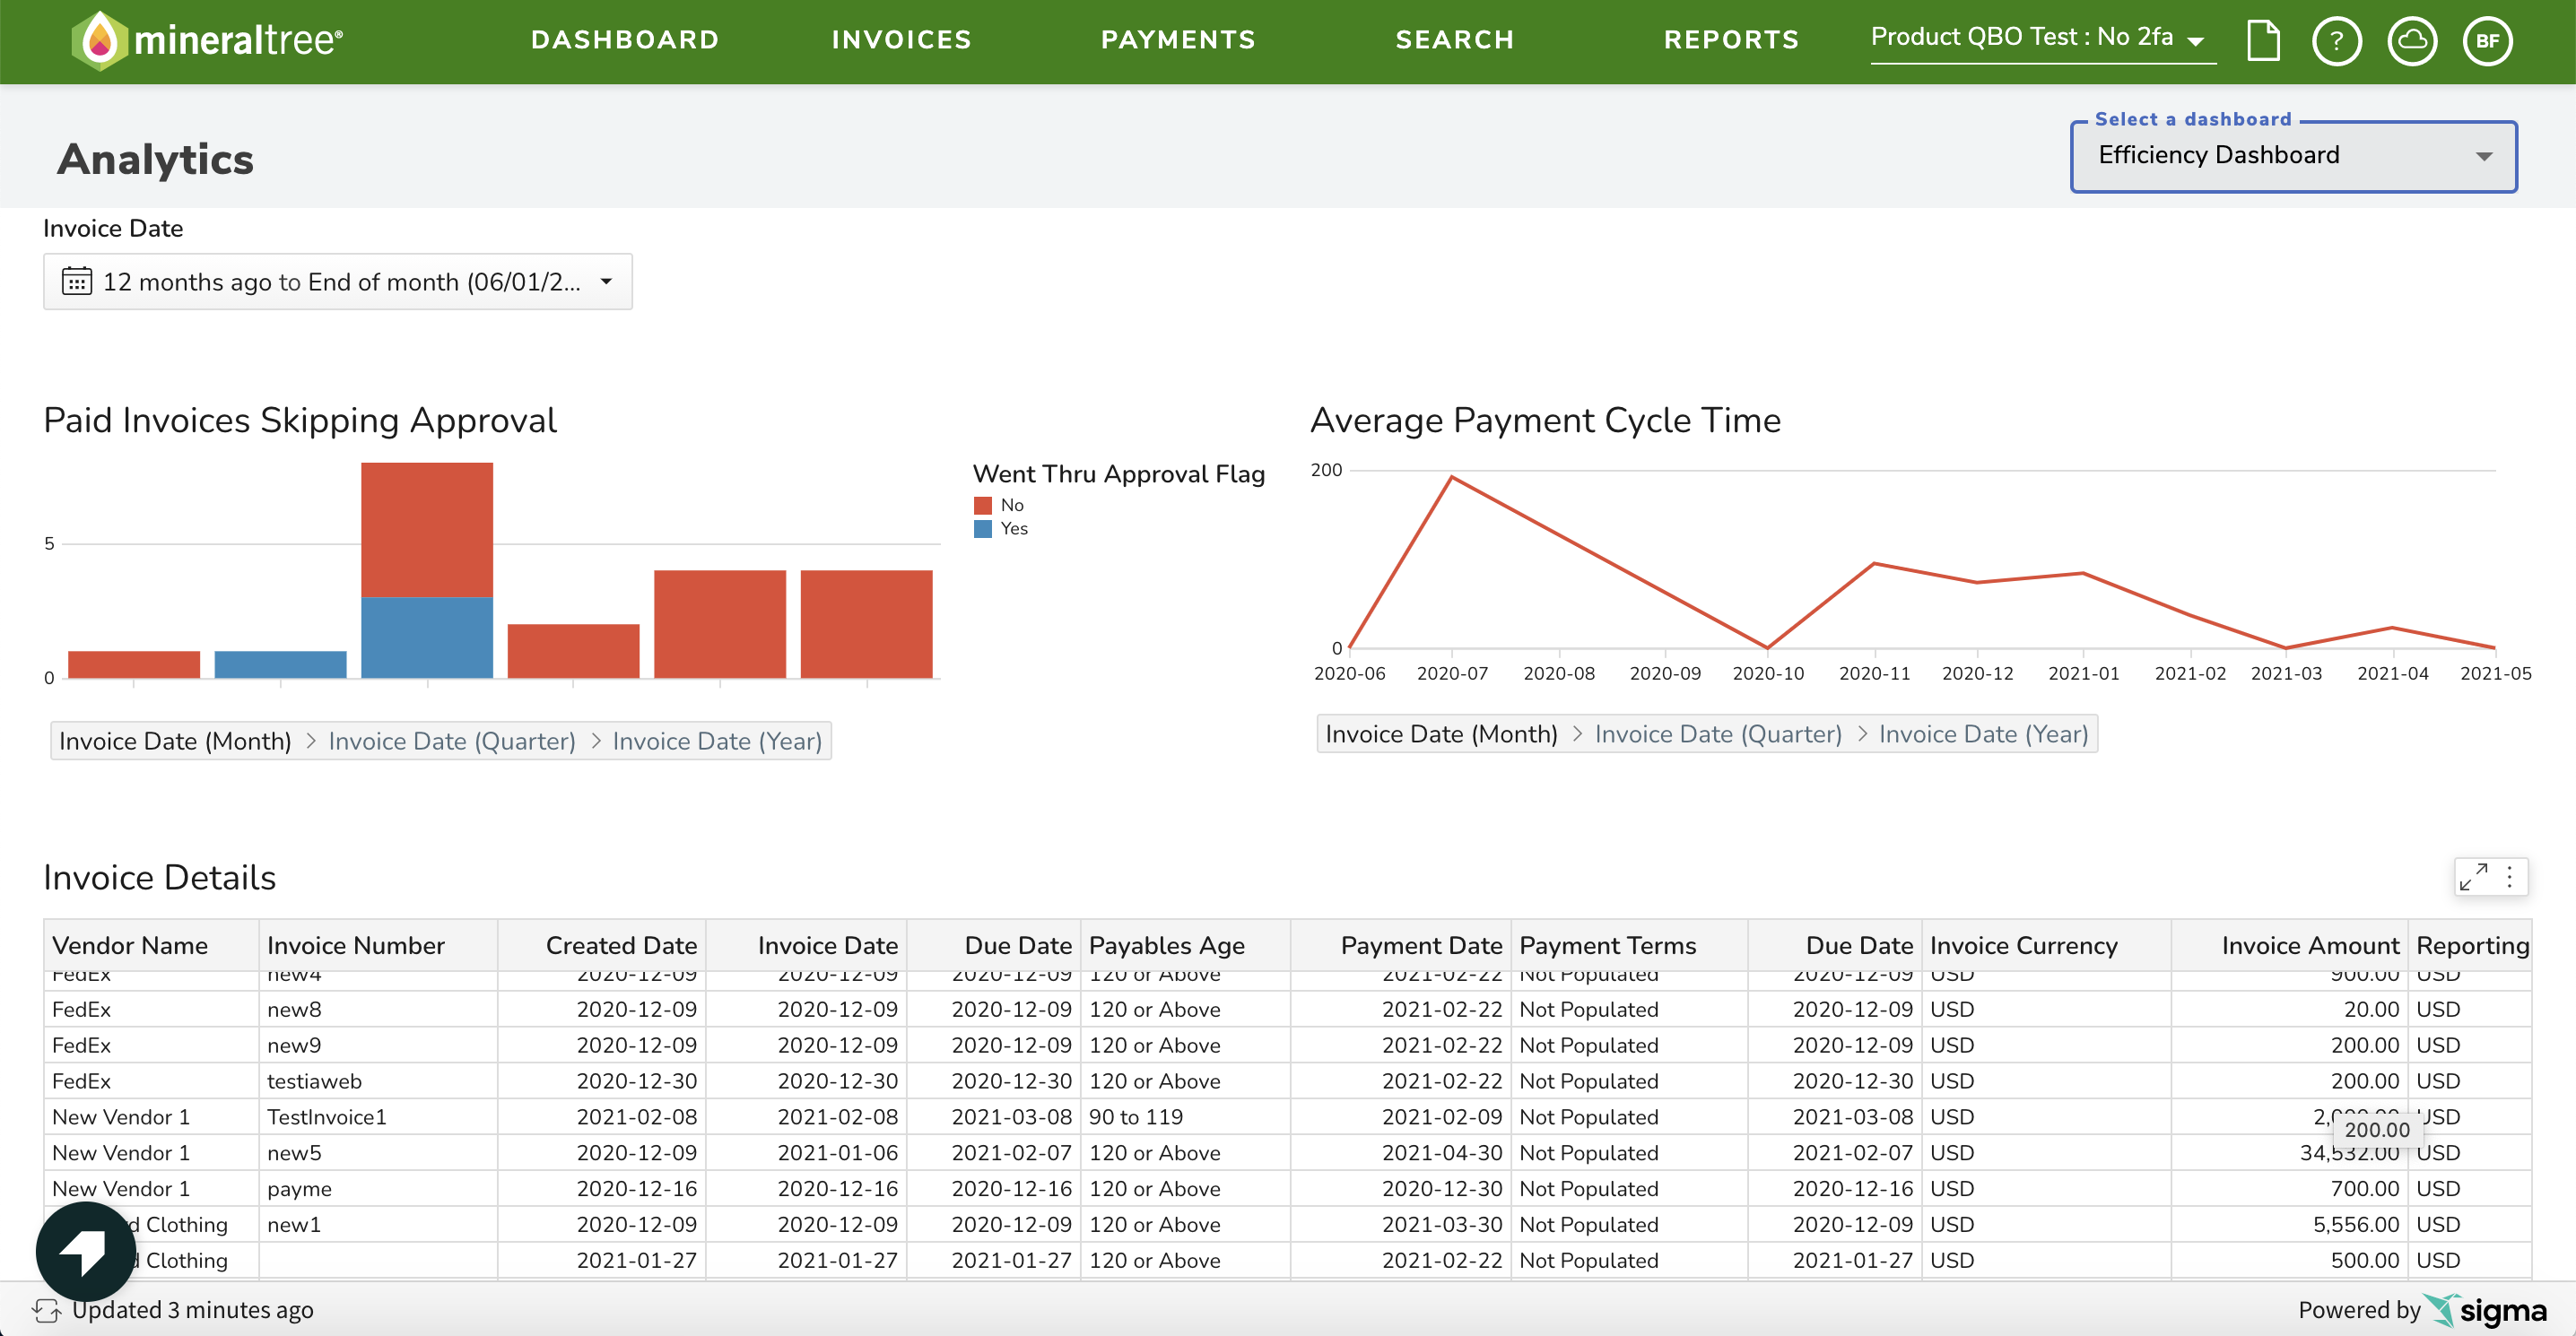Viewport: 2576px width, 1336px height.
Task: Open the Invoice Date range filter dropdown
Action: click(338, 282)
